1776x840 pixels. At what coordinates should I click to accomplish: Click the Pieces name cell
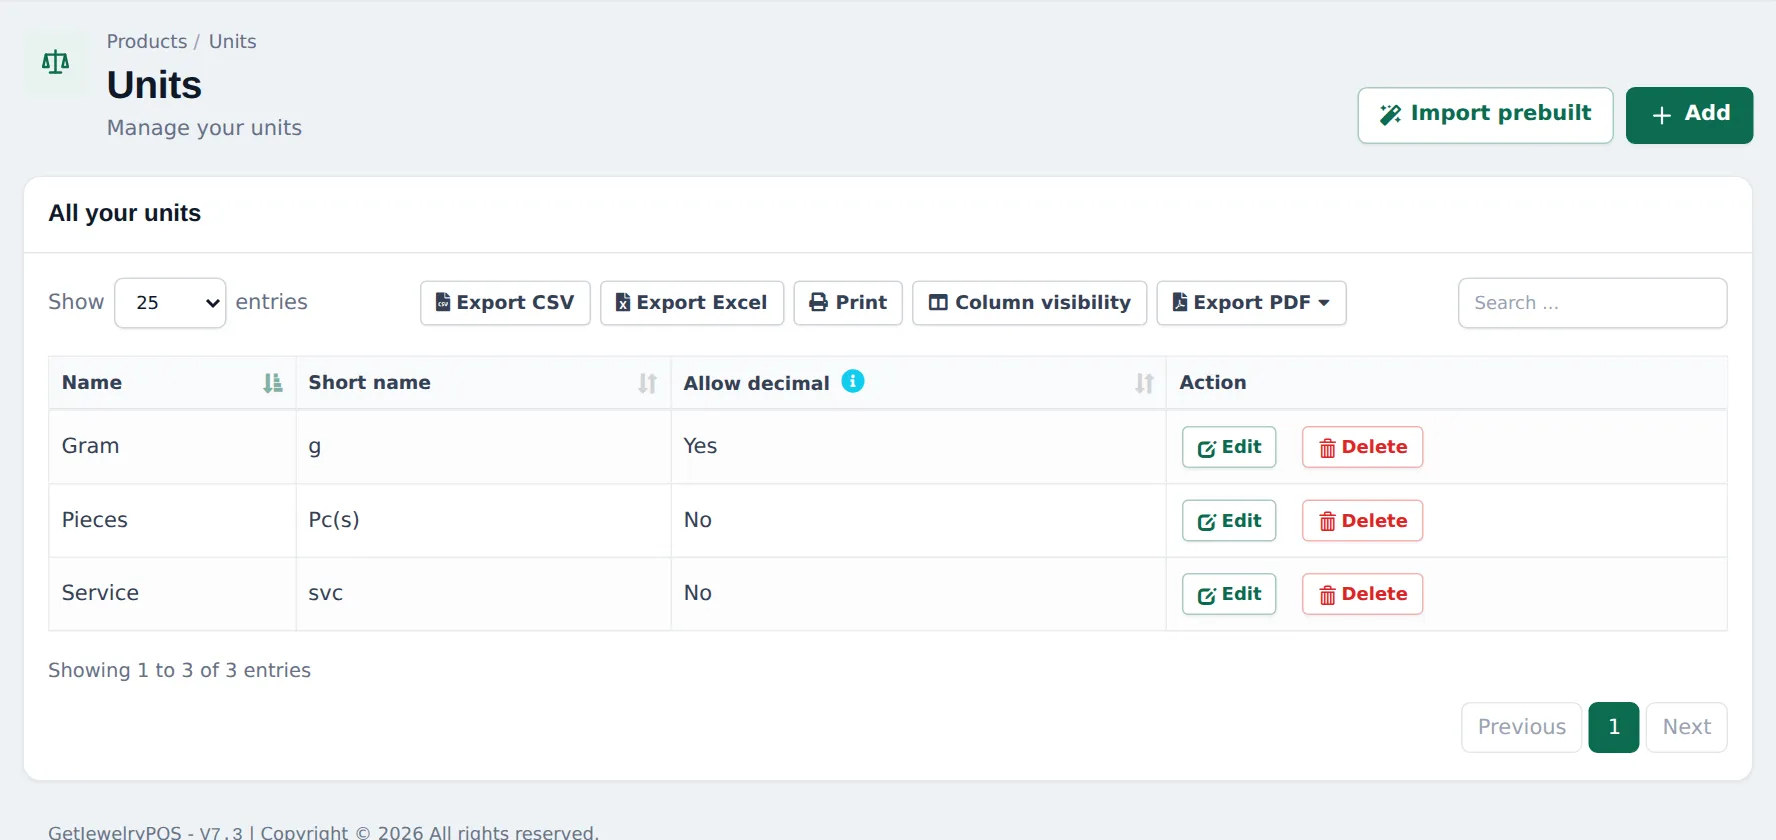point(172,521)
